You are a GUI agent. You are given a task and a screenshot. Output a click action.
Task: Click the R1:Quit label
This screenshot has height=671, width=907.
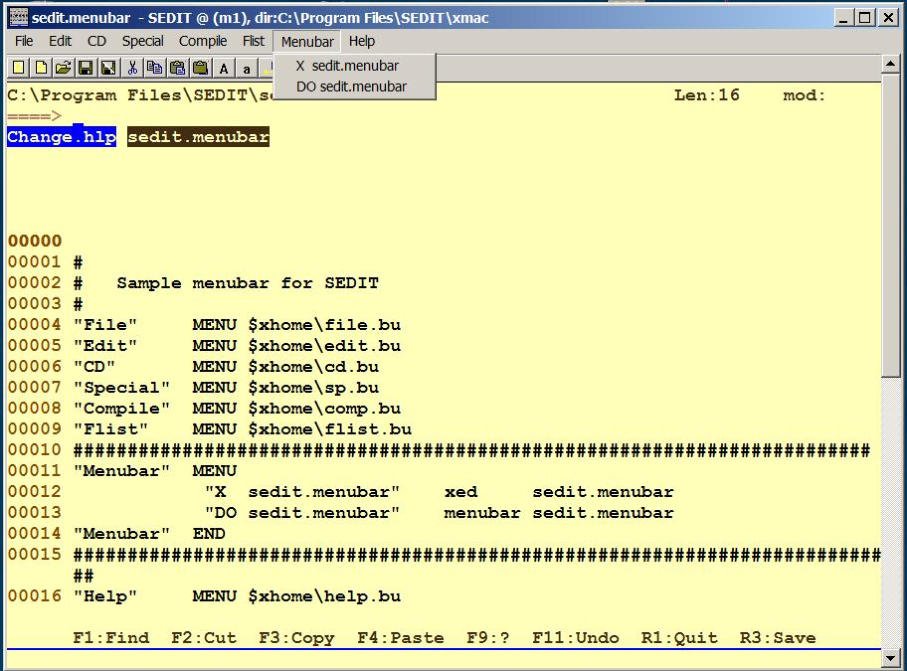(x=679, y=637)
